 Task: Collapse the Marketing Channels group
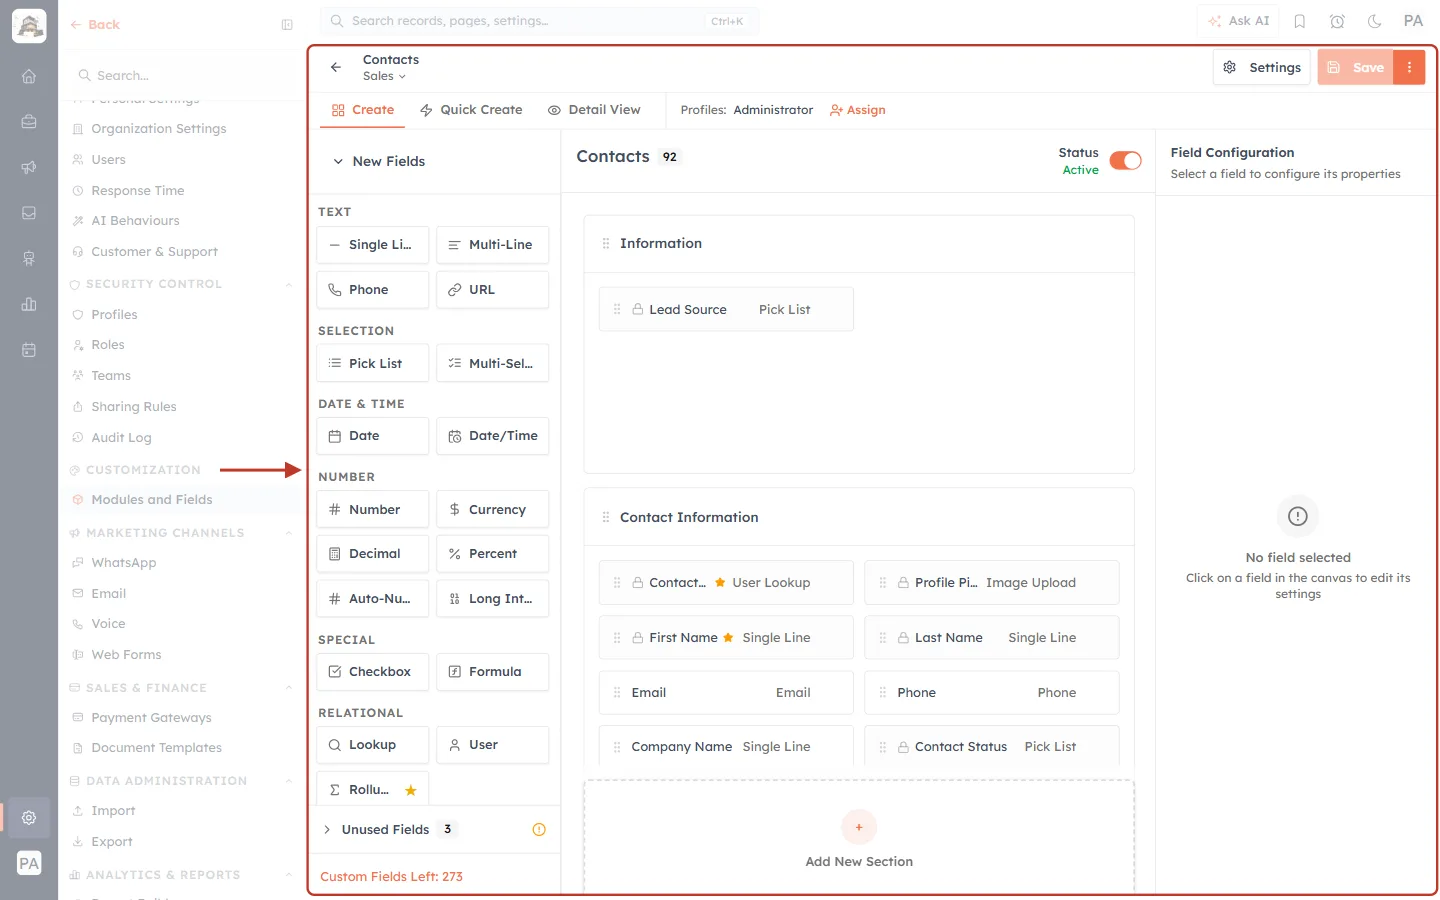(288, 533)
